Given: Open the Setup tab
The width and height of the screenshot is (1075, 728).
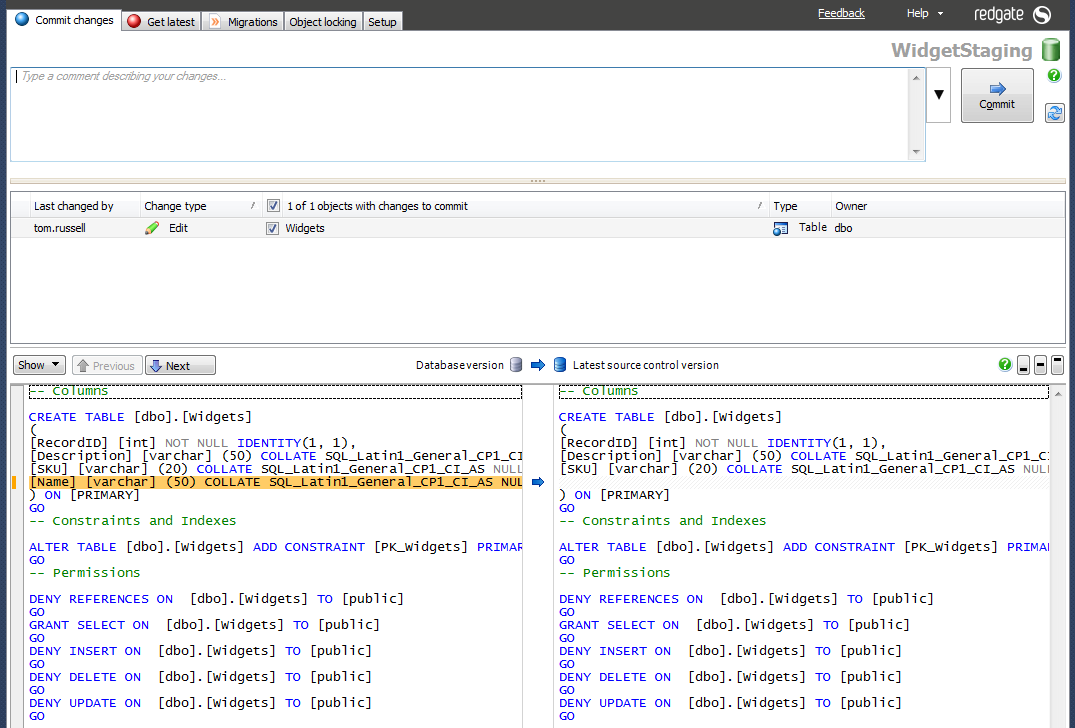Looking at the screenshot, I should [x=382, y=22].
